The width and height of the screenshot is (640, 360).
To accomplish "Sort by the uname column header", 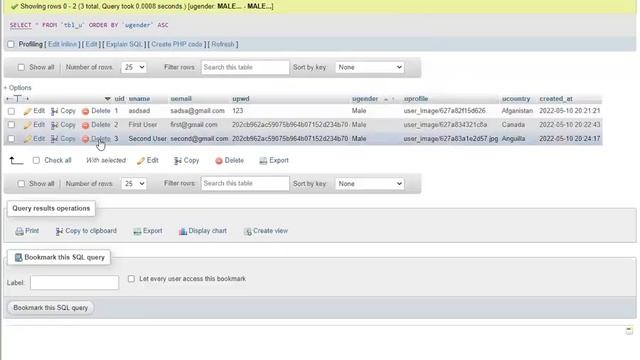I will 139,99.
